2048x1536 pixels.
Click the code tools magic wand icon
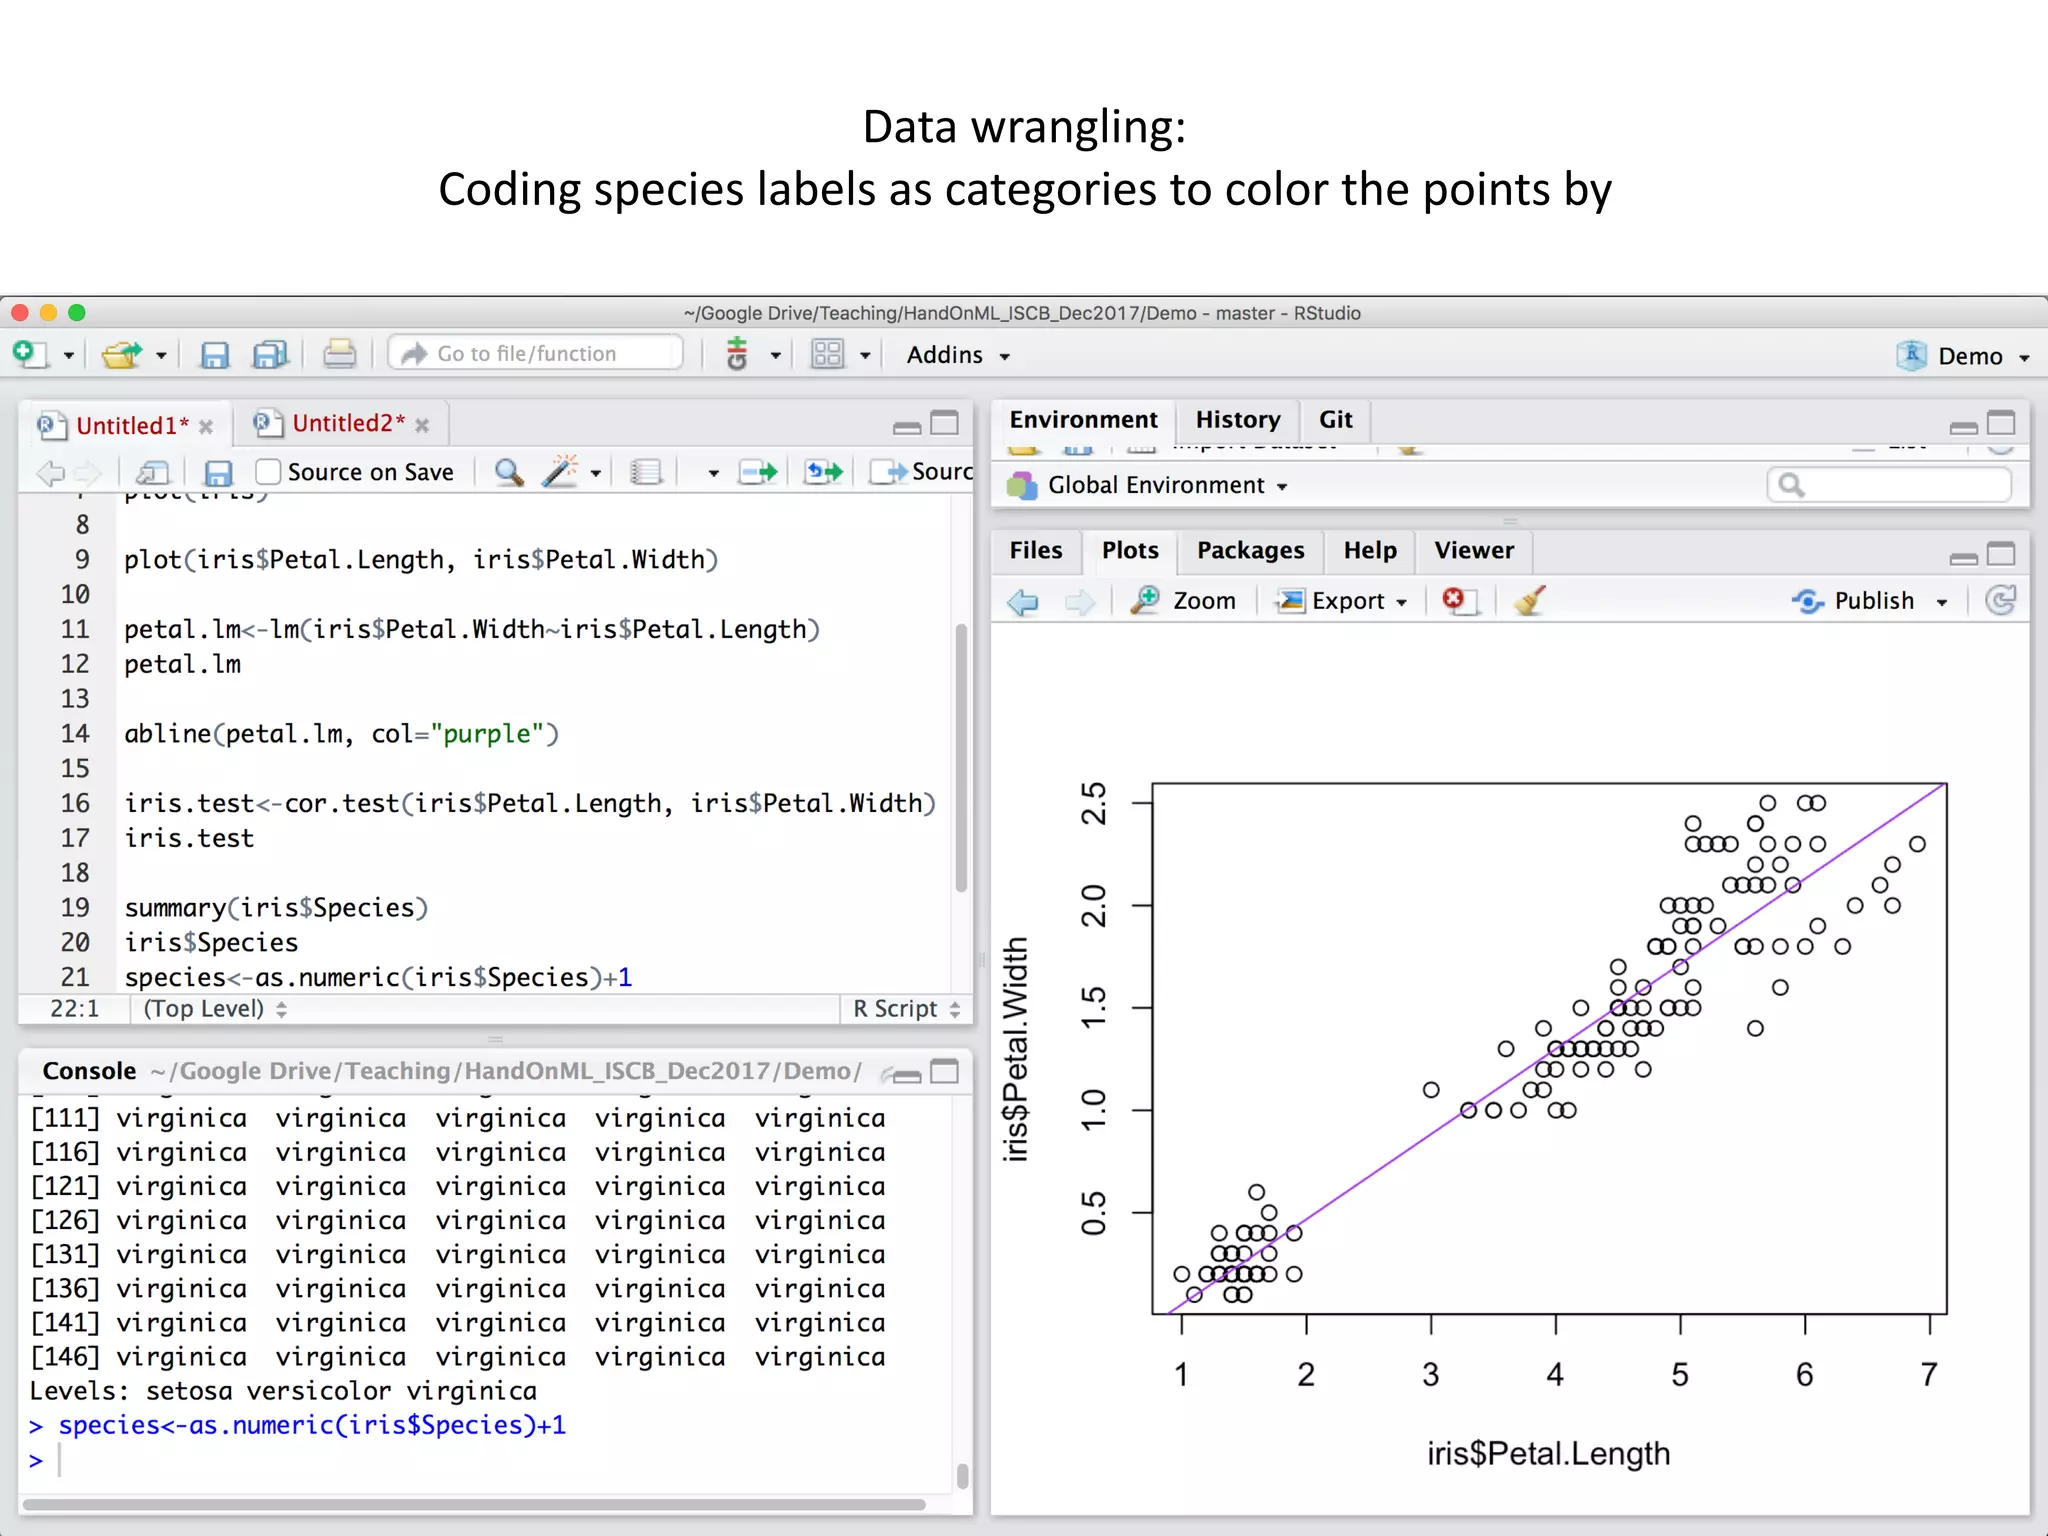pyautogui.click(x=560, y=471)
